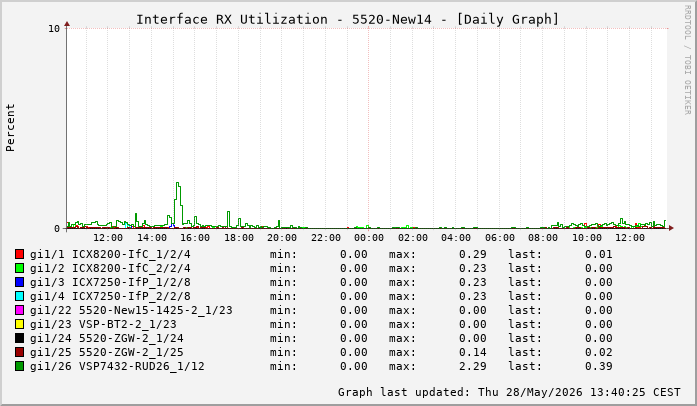Click the dark green gi1/26 legend swatch
This screenshot has height=406, width=697.
click(x=19, y=366)
